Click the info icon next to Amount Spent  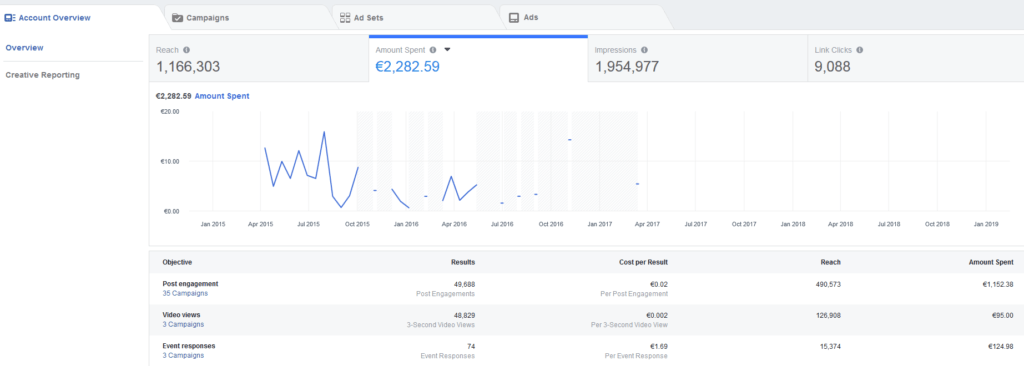[433, 50]
